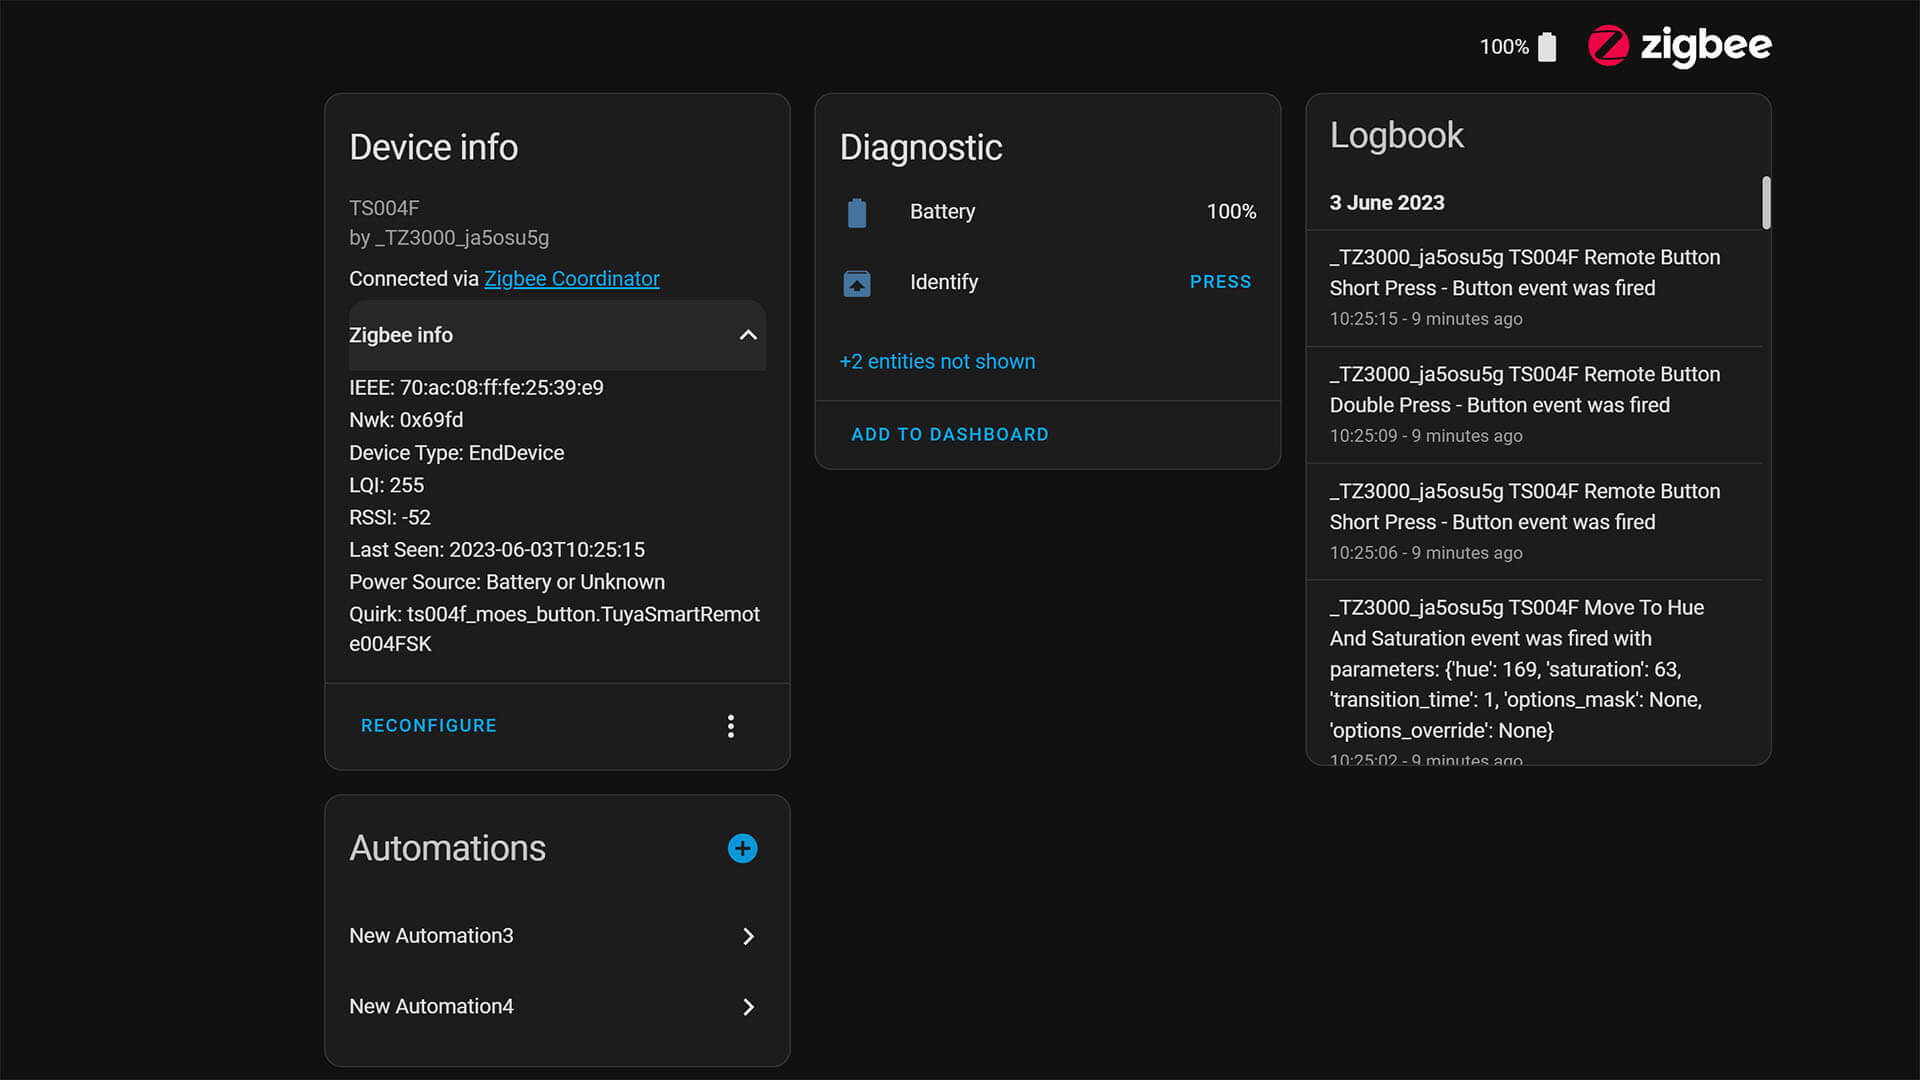Image resolution: width=1920 pixels, height=1080 pixels.
Task: Click the Logbook scrollbar thumb
Action: pyautogui.click(x=1766, y=203)
